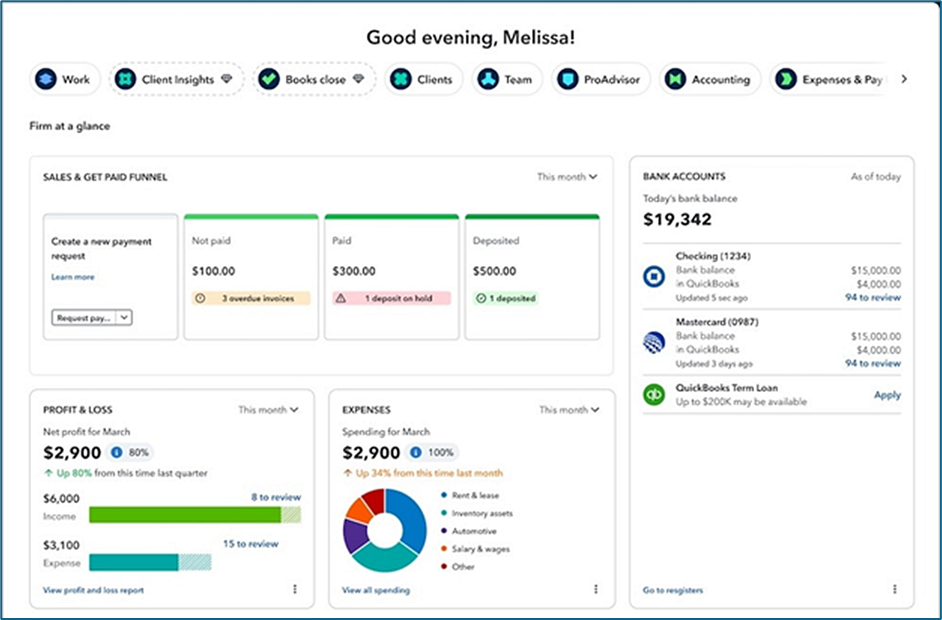Viewport: 942px width, 620px height.
Task: Click the QuickBooks Term Loan logo icon
Action: 654,394
